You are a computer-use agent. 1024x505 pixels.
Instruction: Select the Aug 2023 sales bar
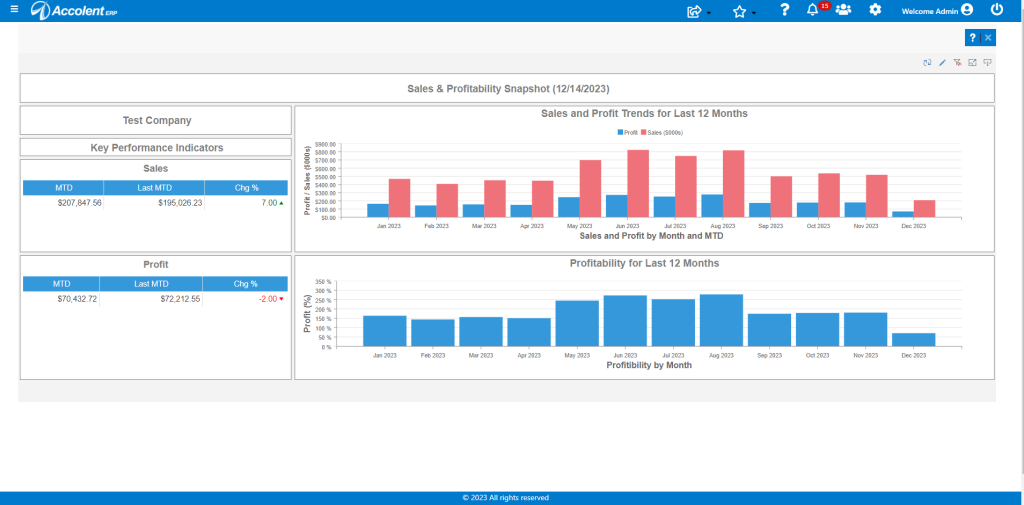click(733, 184)
